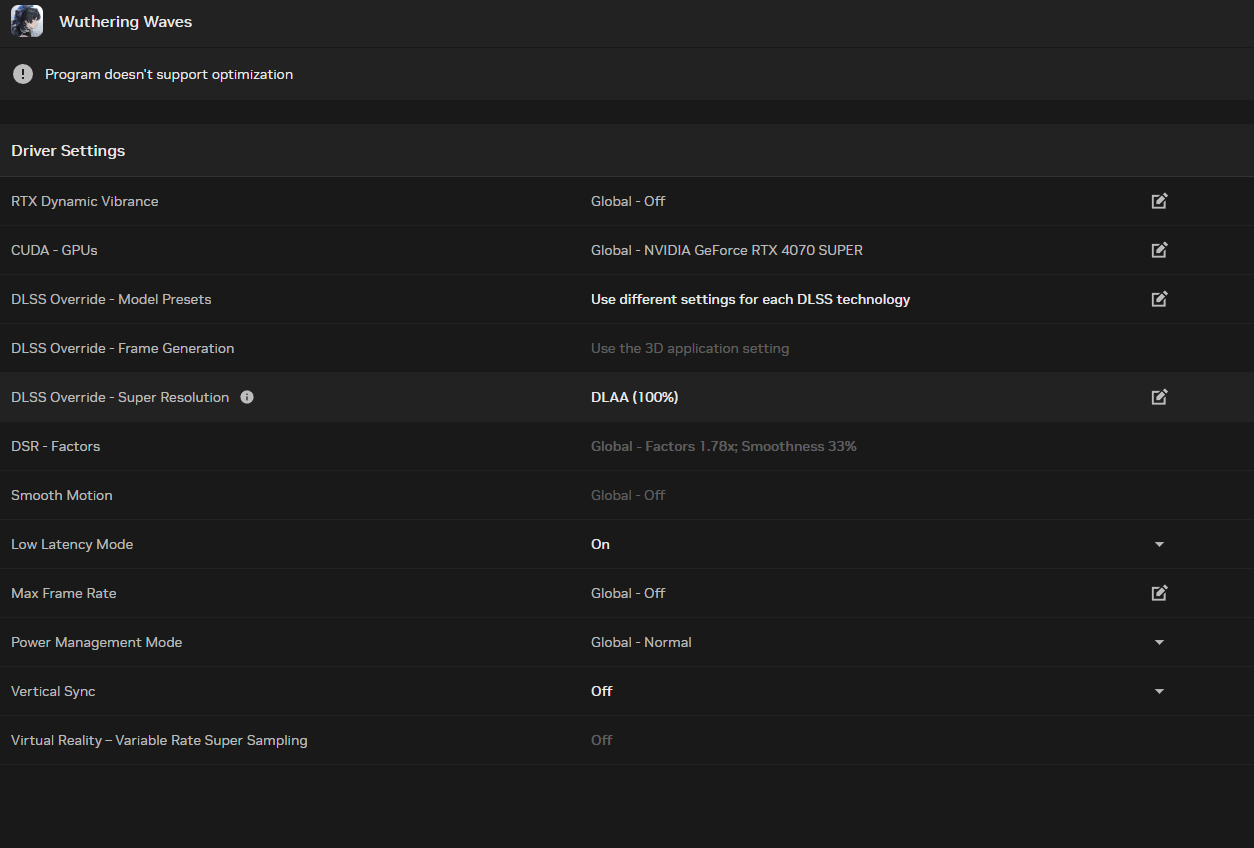The height and width of the screenshot is (848, 1254).
Task: Edit the Max Frame Rate setting
Action: pos(1159,593)
